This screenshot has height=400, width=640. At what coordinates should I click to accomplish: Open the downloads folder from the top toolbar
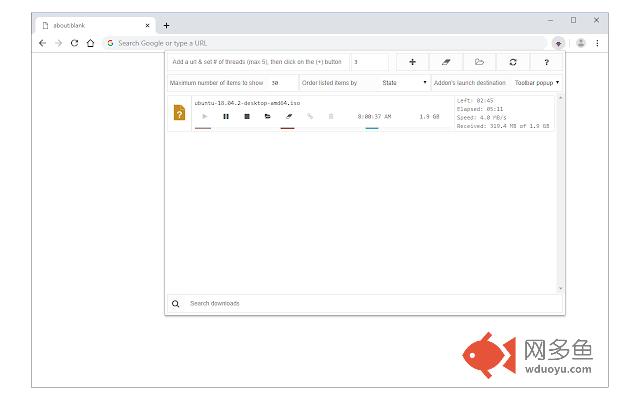pos(479,62)
